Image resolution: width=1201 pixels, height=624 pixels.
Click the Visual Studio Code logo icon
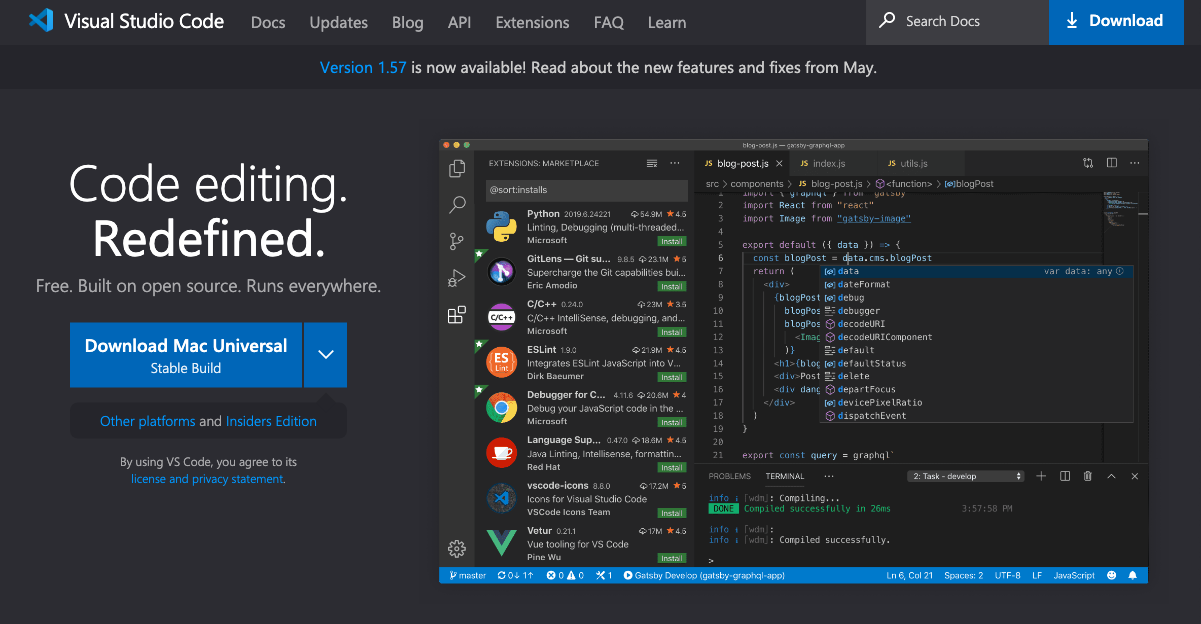(41, 21)
